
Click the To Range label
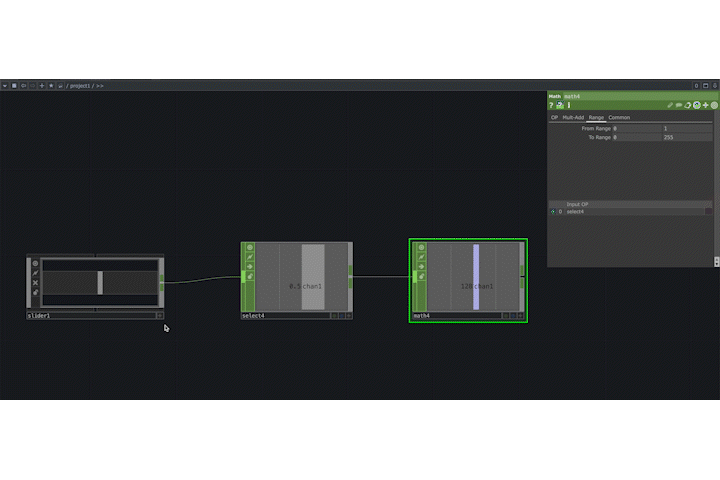point(600,137)
